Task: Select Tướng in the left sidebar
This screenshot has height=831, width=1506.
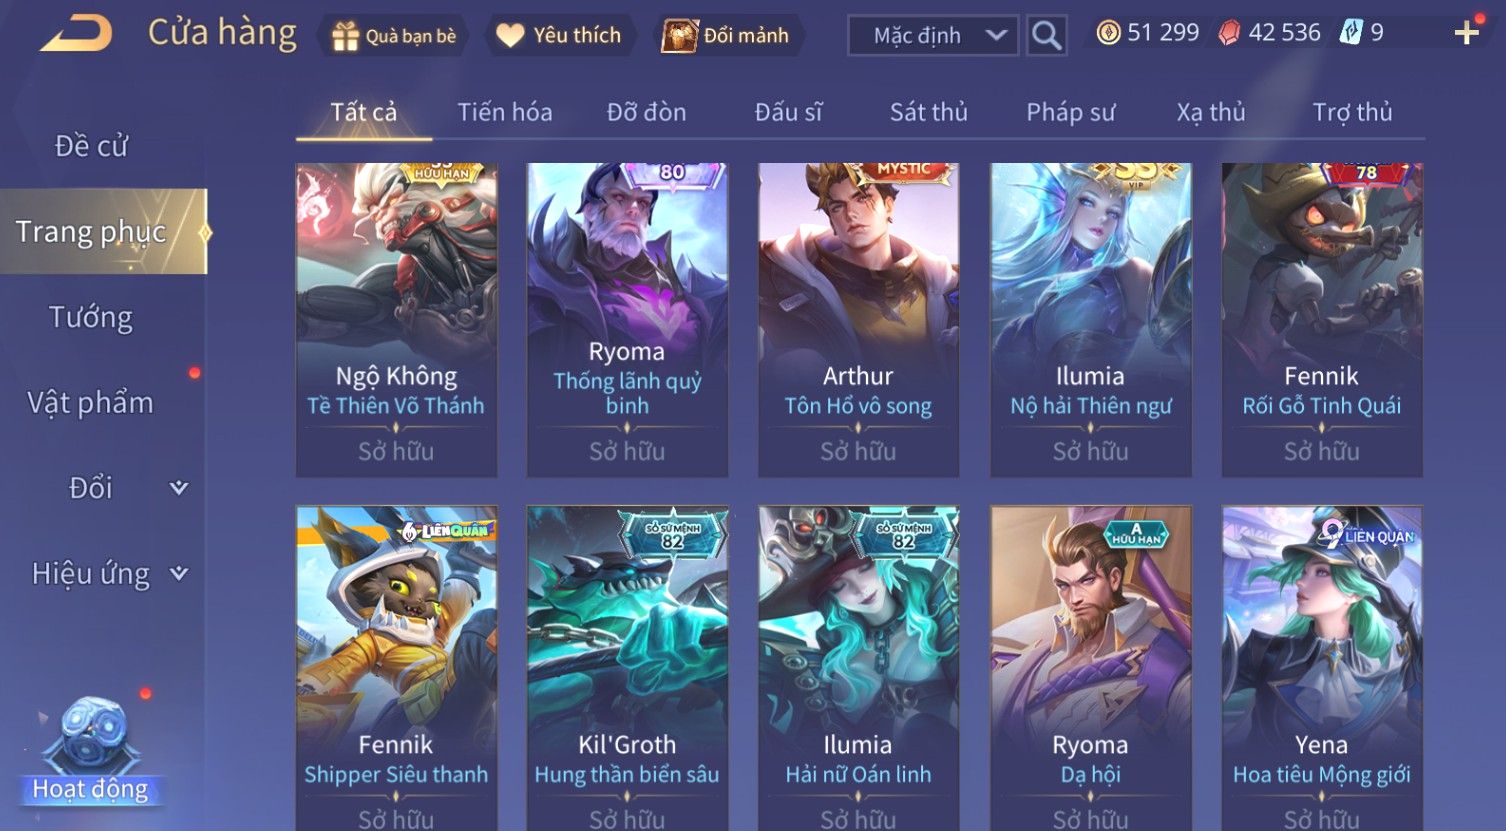Action: [x=91, y=317]
